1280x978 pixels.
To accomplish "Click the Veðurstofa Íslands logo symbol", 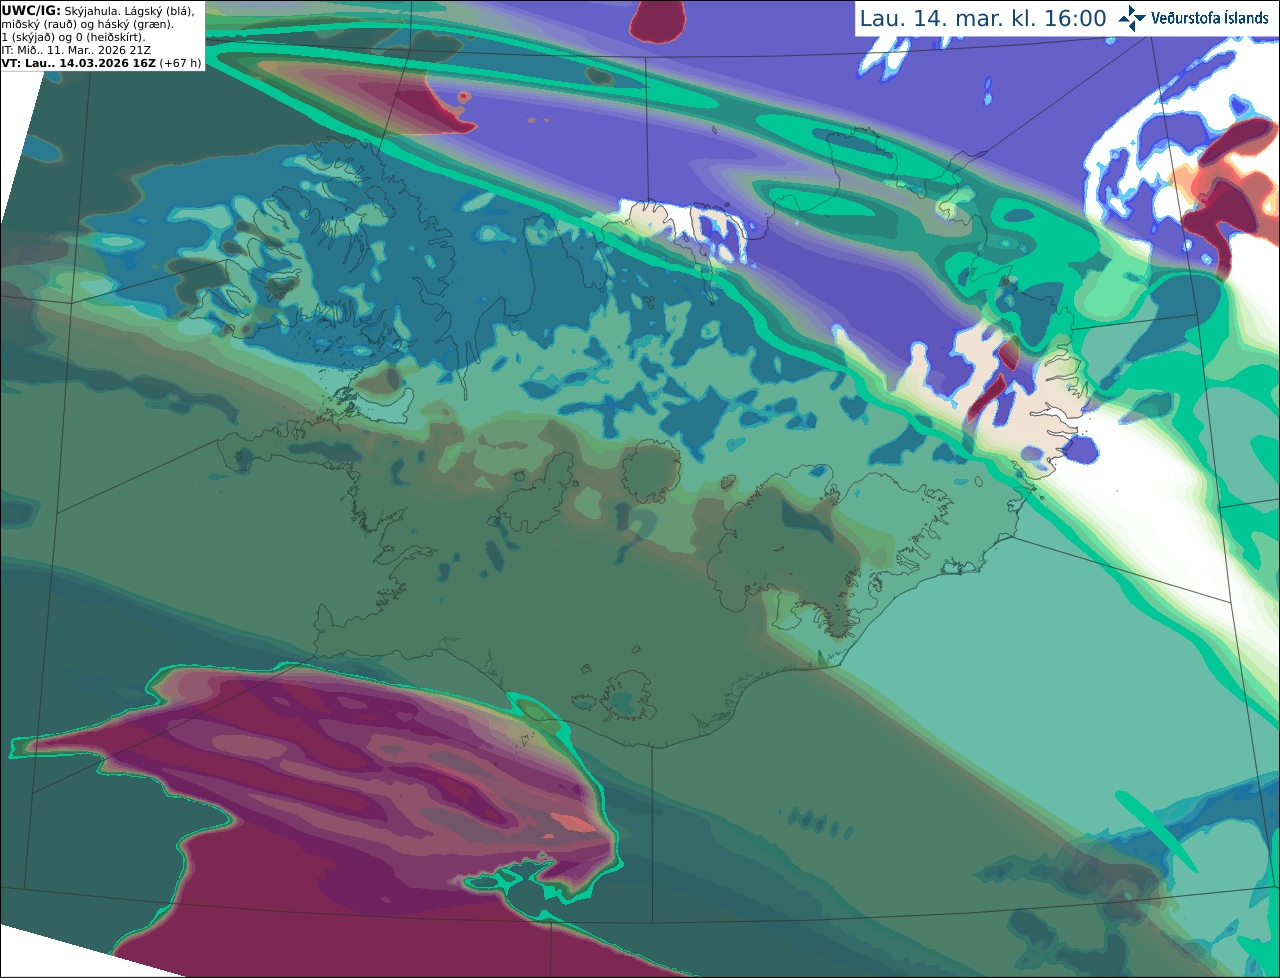I will pyautogui.click(x=1132, y=18).
